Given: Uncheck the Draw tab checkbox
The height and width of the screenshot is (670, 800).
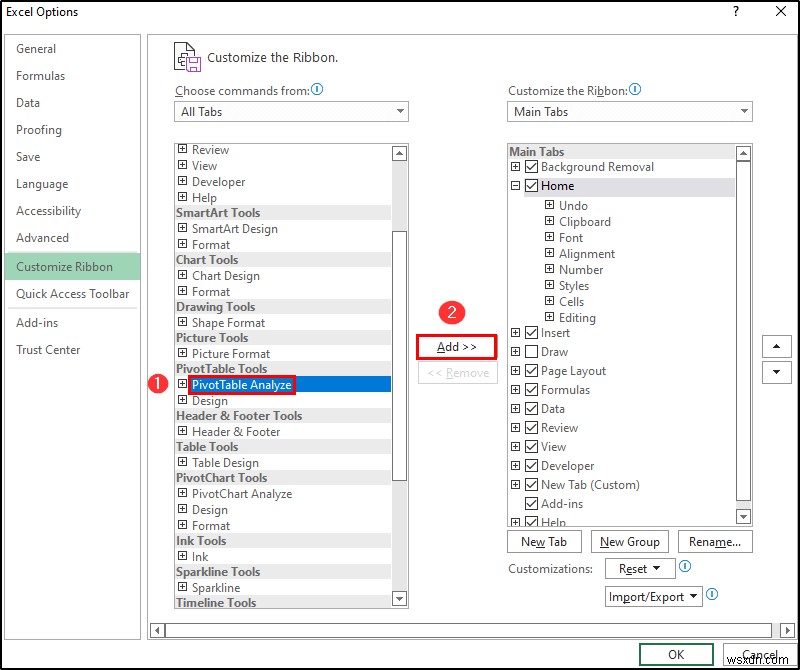Looking at the screenshot, I should tap(530, 351).
